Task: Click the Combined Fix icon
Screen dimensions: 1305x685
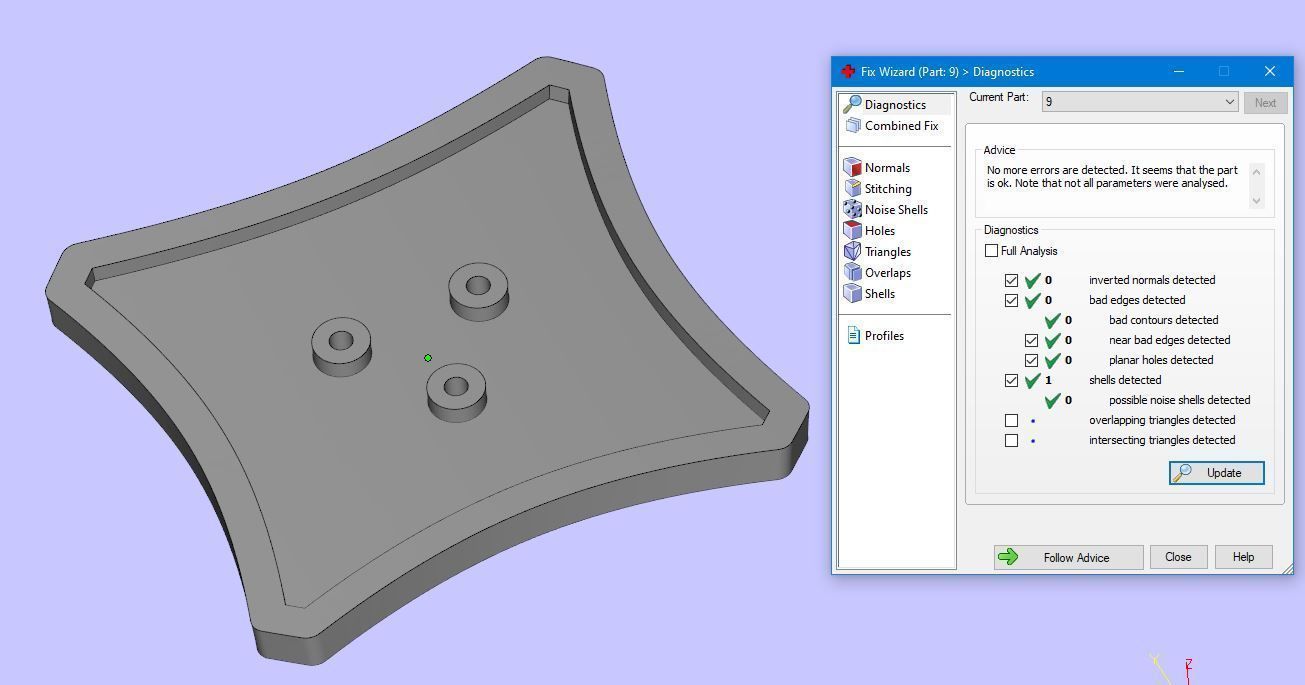Action: click(x=853, y=126)
